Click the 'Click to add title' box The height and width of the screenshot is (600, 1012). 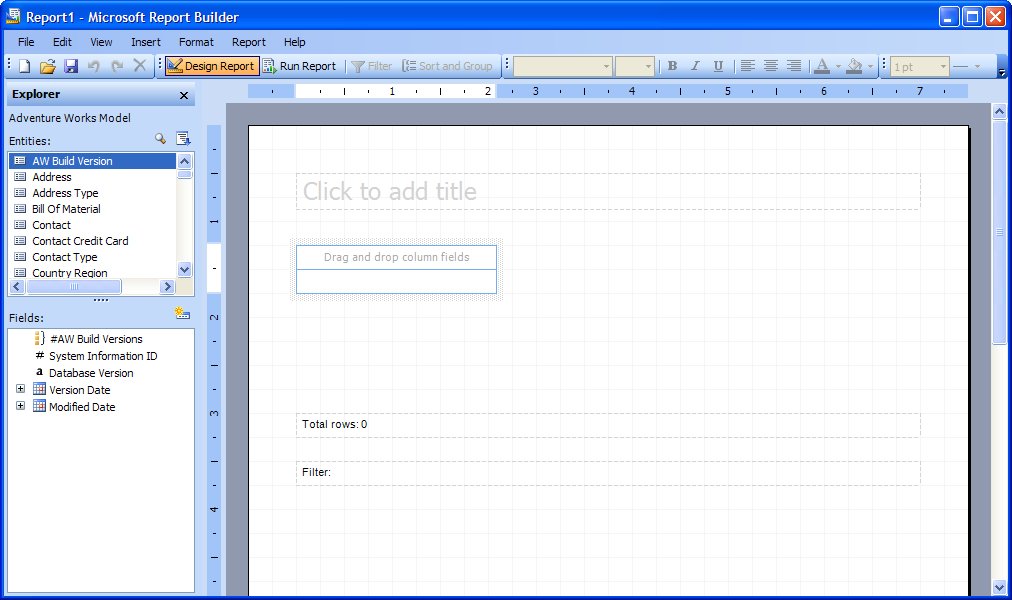[x=608, y=191]
